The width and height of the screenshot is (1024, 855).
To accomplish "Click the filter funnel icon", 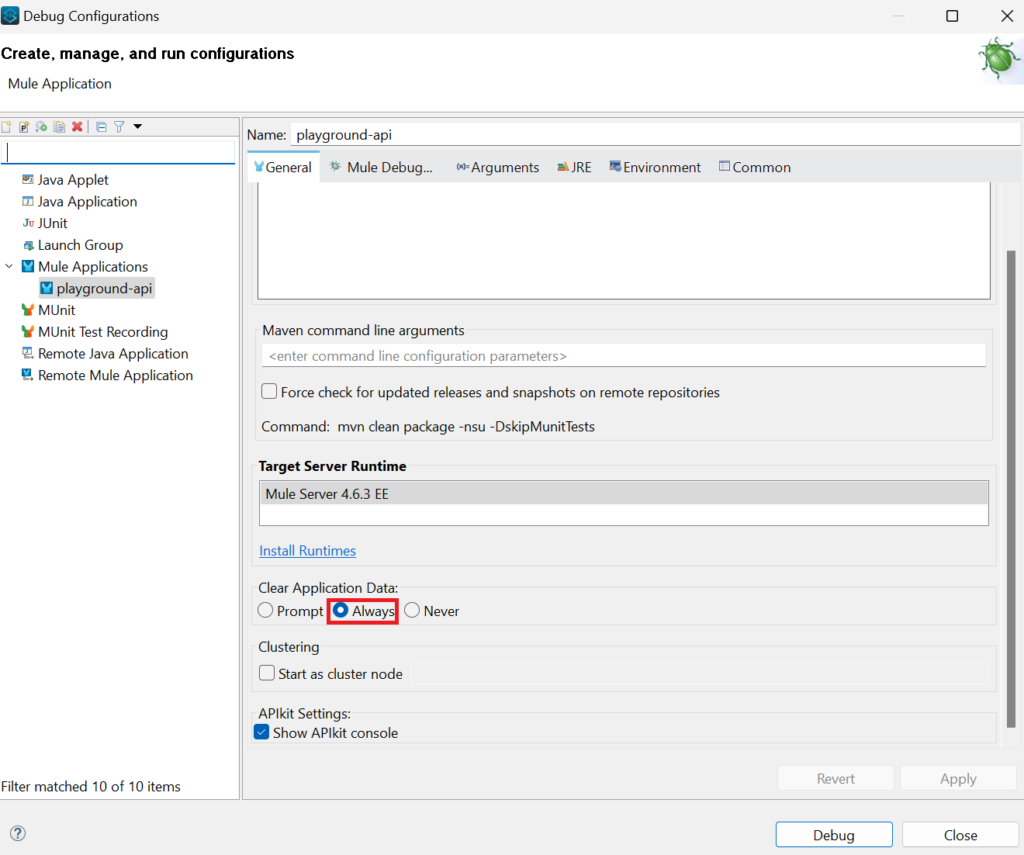I will tap(119, 127).
